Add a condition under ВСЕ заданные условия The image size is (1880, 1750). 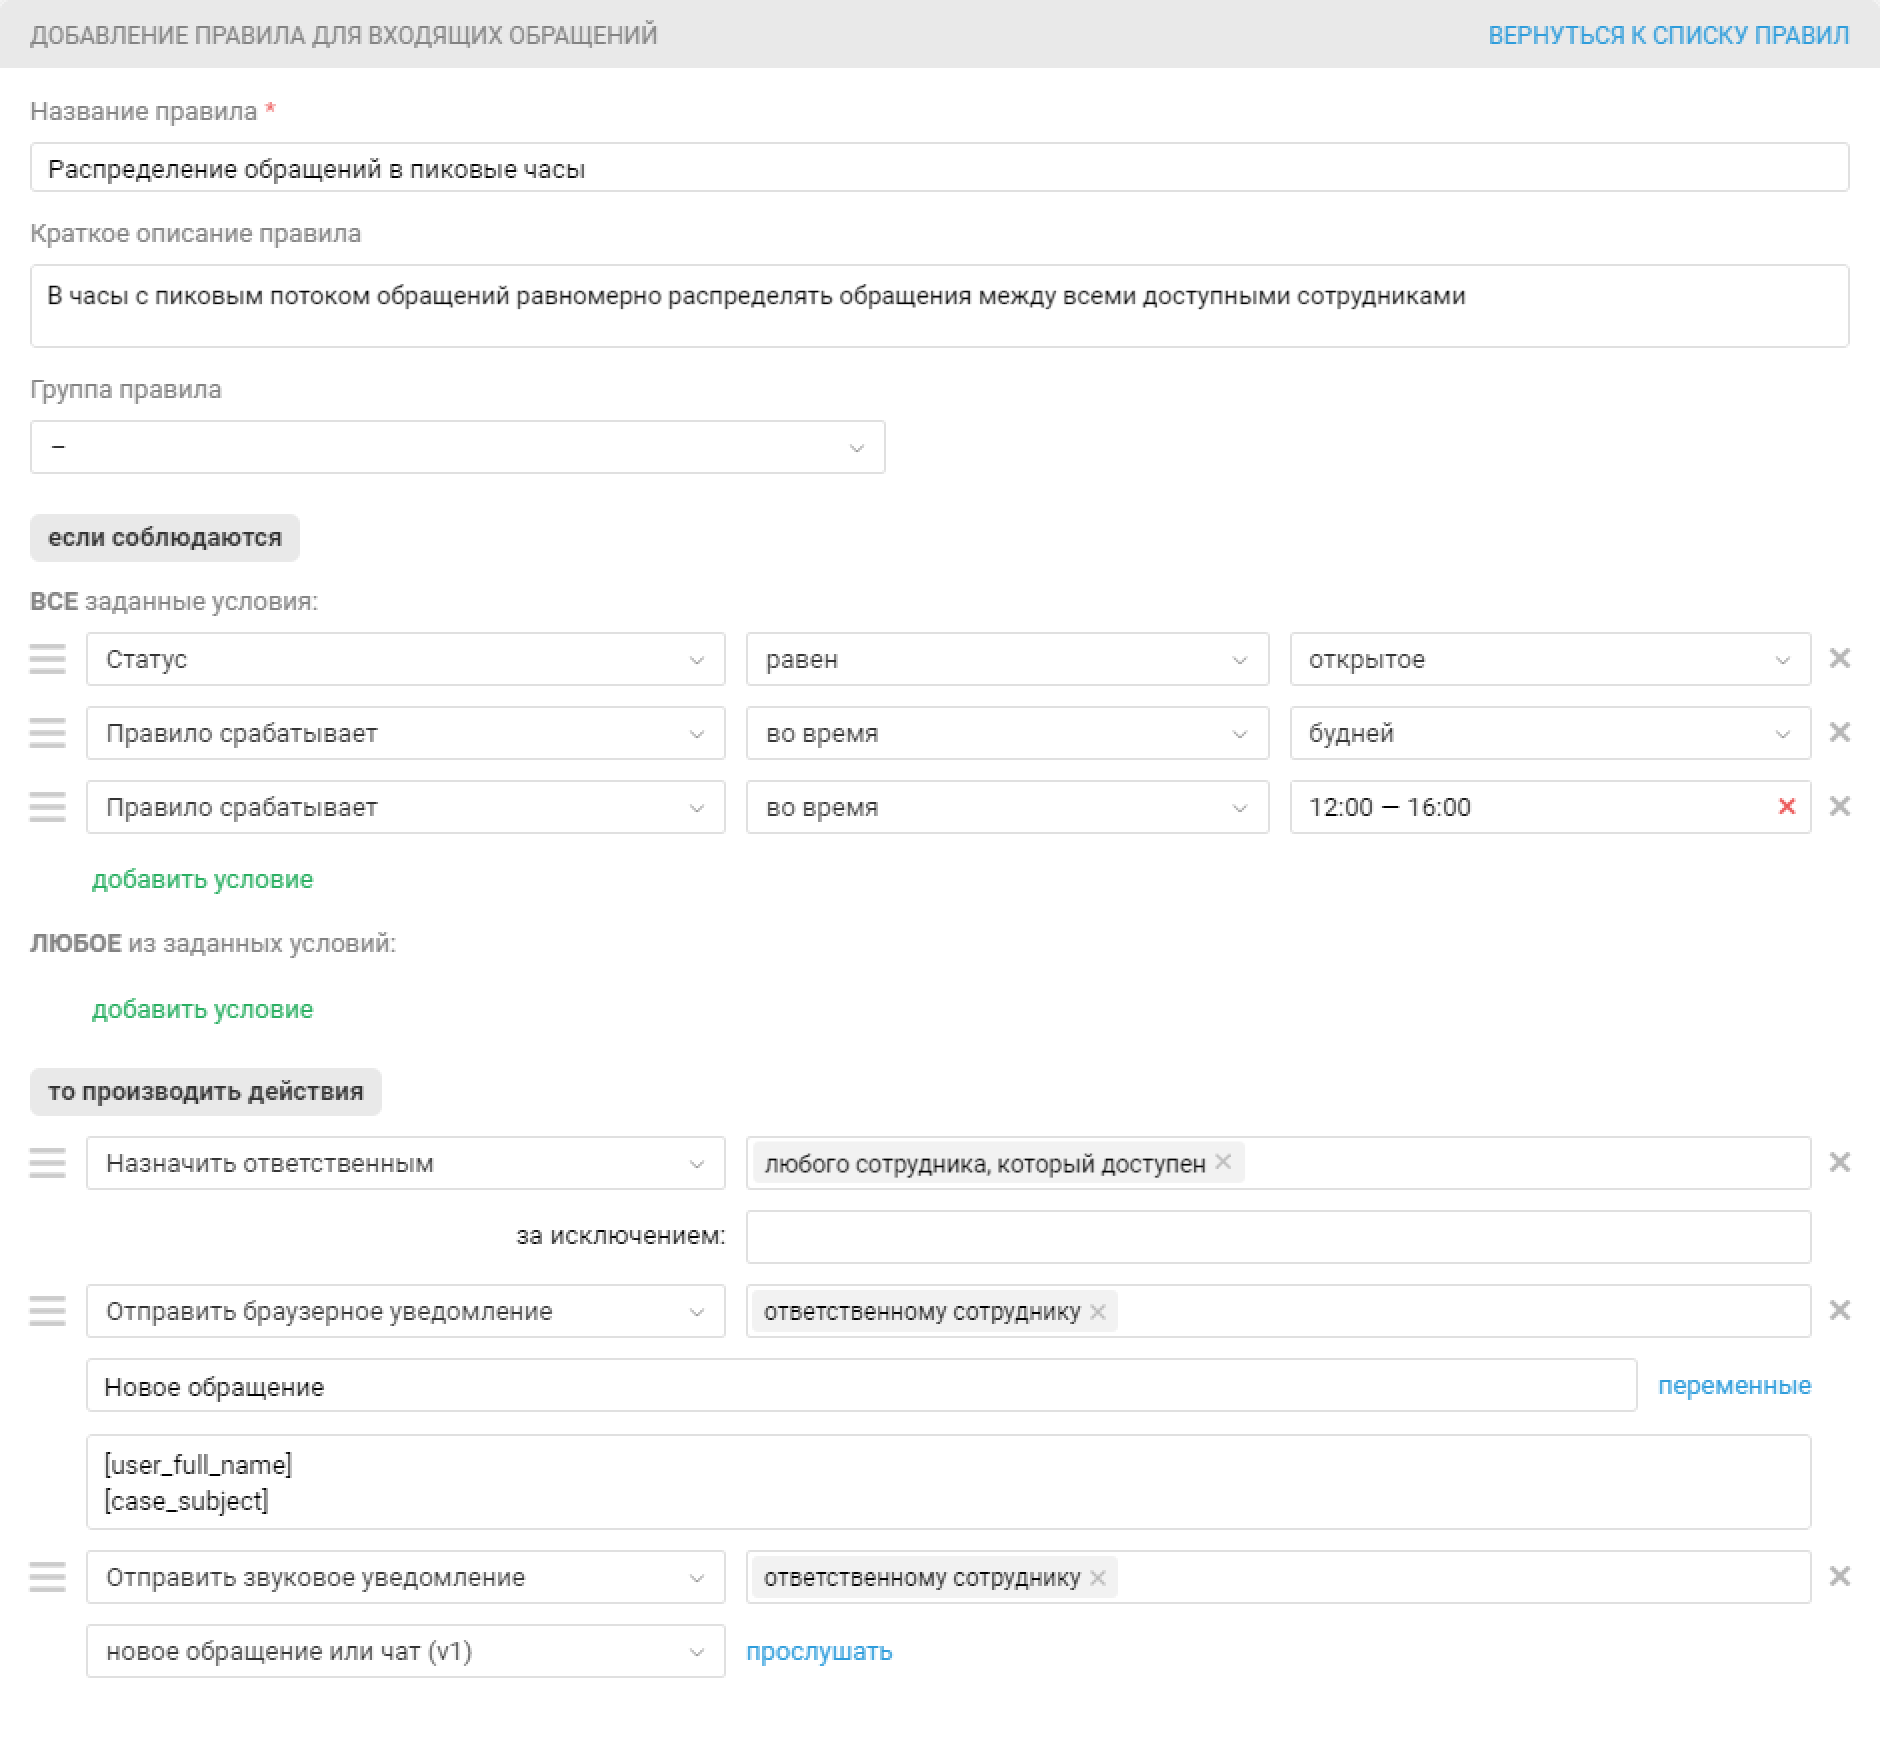202,879
